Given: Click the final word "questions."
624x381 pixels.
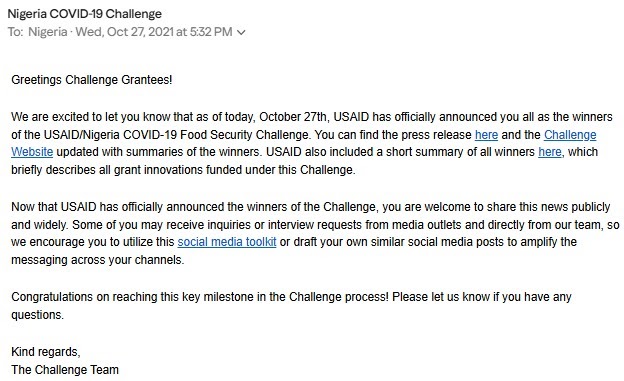Looking at the screenshot, I should coord(37,315).
